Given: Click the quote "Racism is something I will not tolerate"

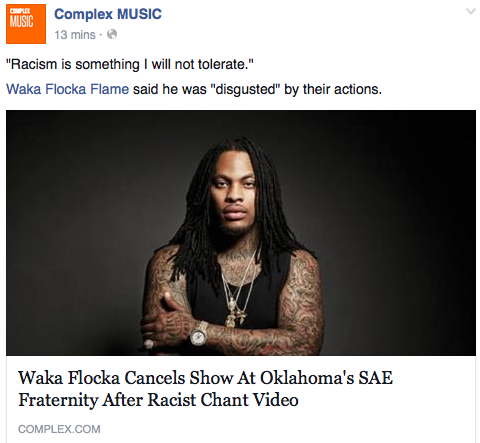Looking at the screenshot, I should coord(130,64).
